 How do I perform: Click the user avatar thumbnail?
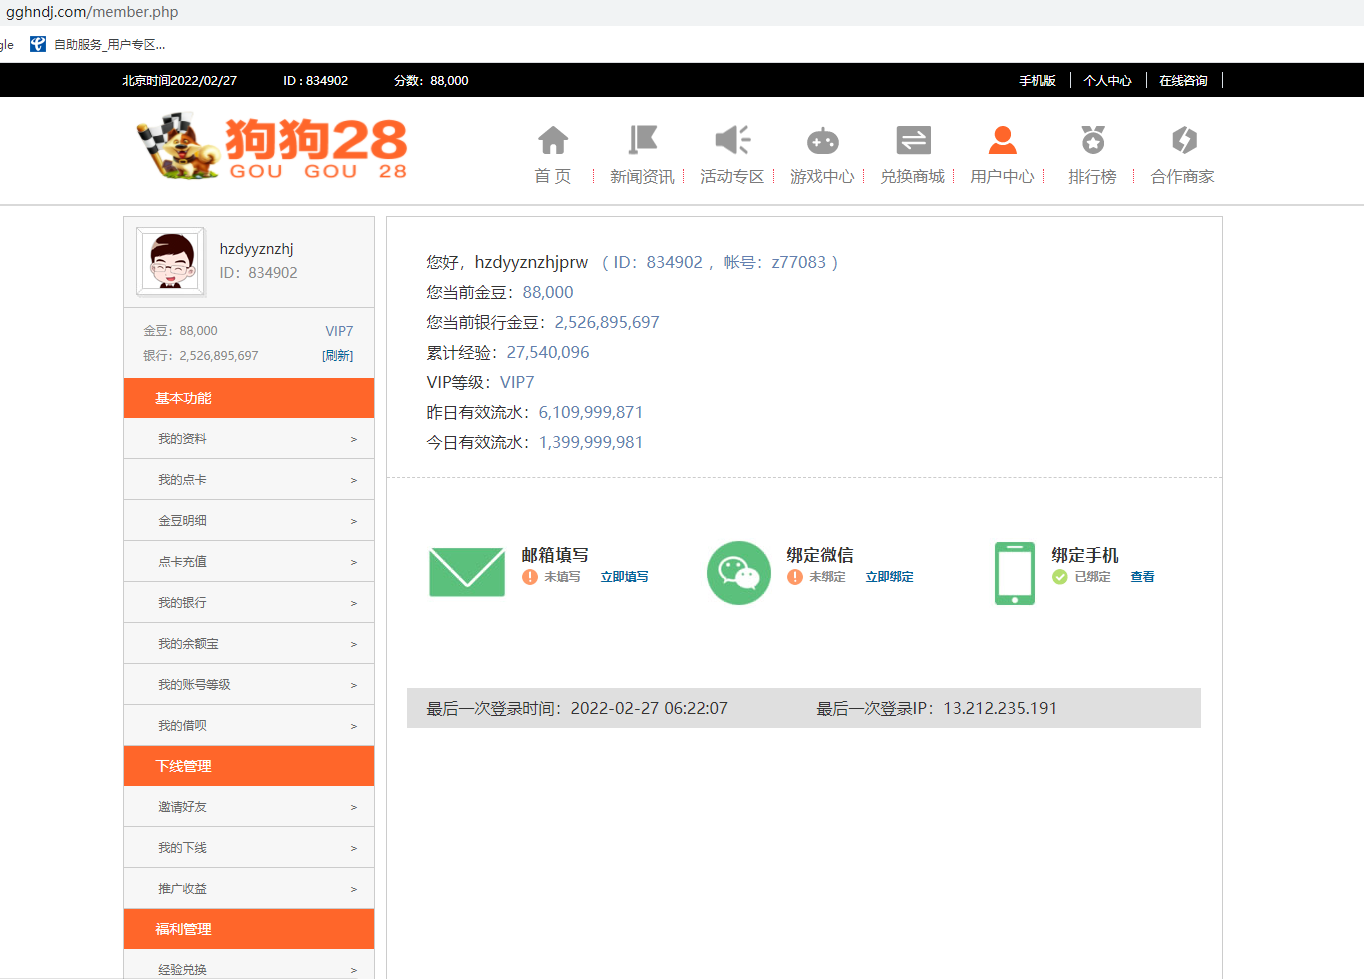point(171,262)
